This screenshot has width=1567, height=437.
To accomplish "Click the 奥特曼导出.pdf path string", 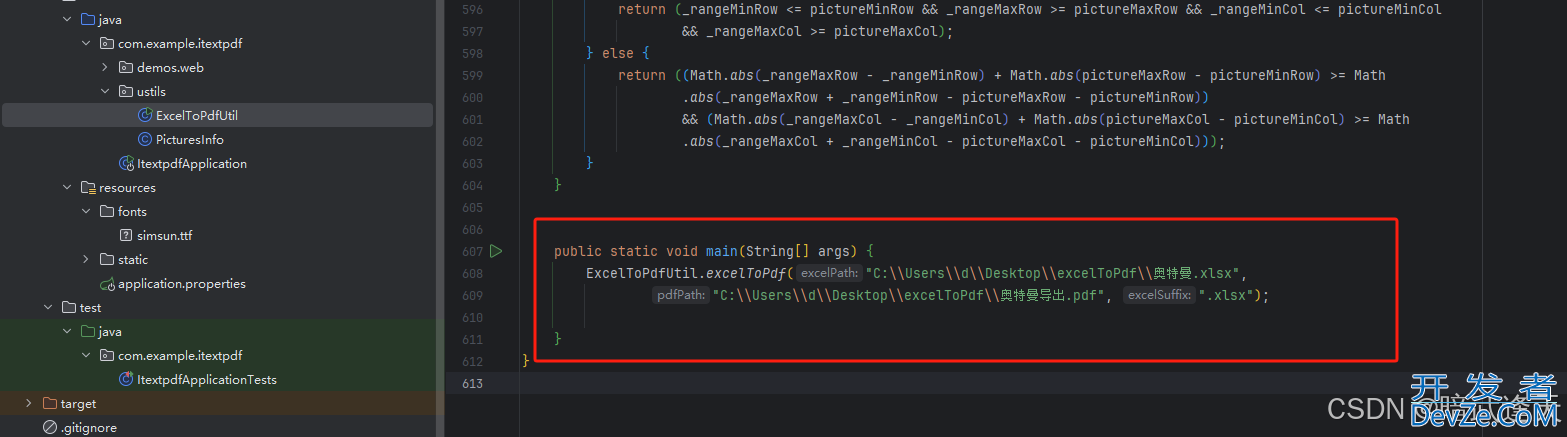I will [908, 295].
